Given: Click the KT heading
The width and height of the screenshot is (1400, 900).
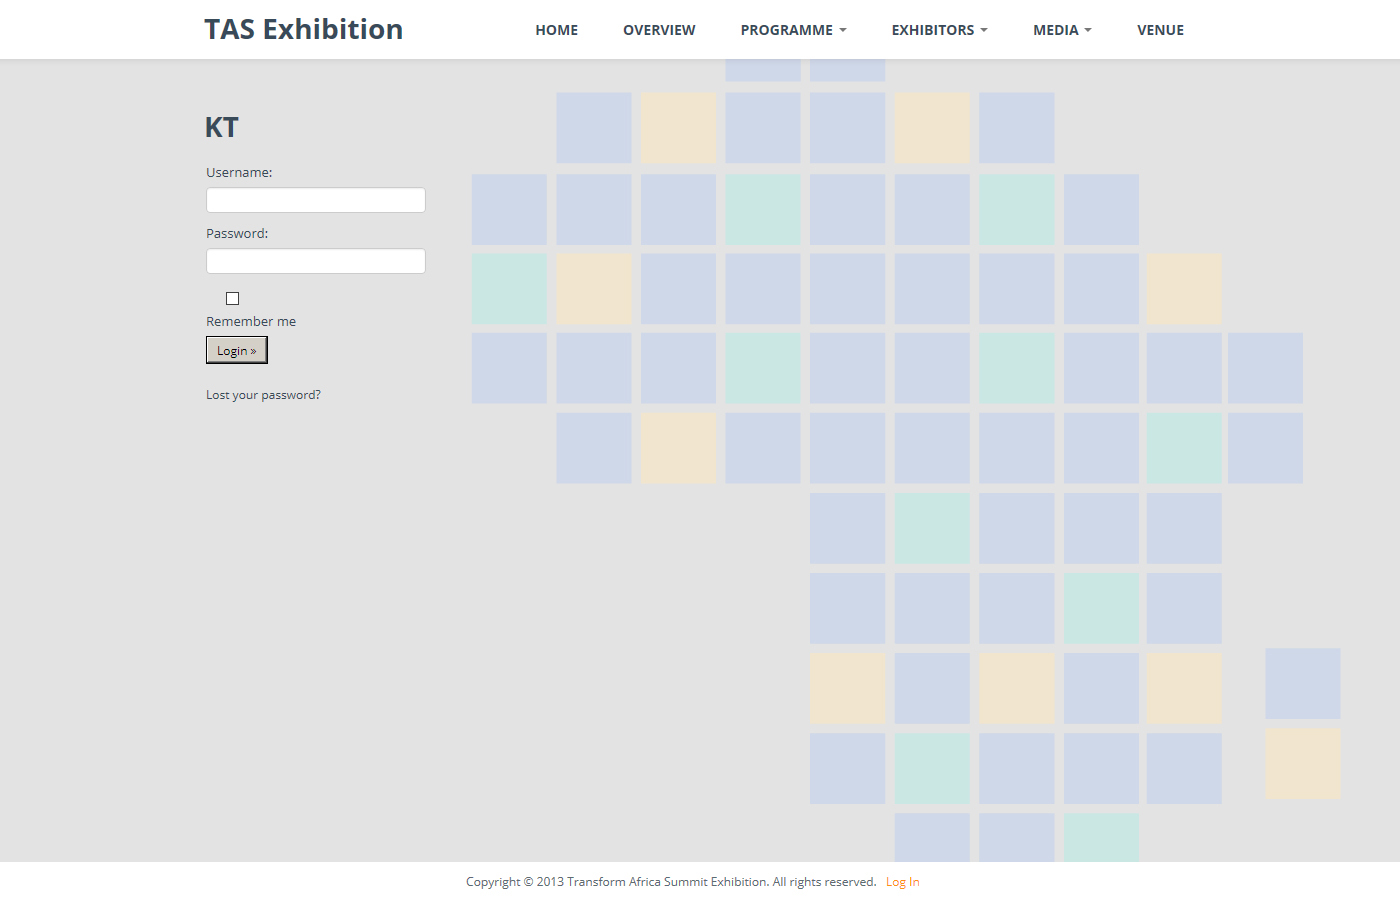Looking at the screenshot, I should click(221, 128).
